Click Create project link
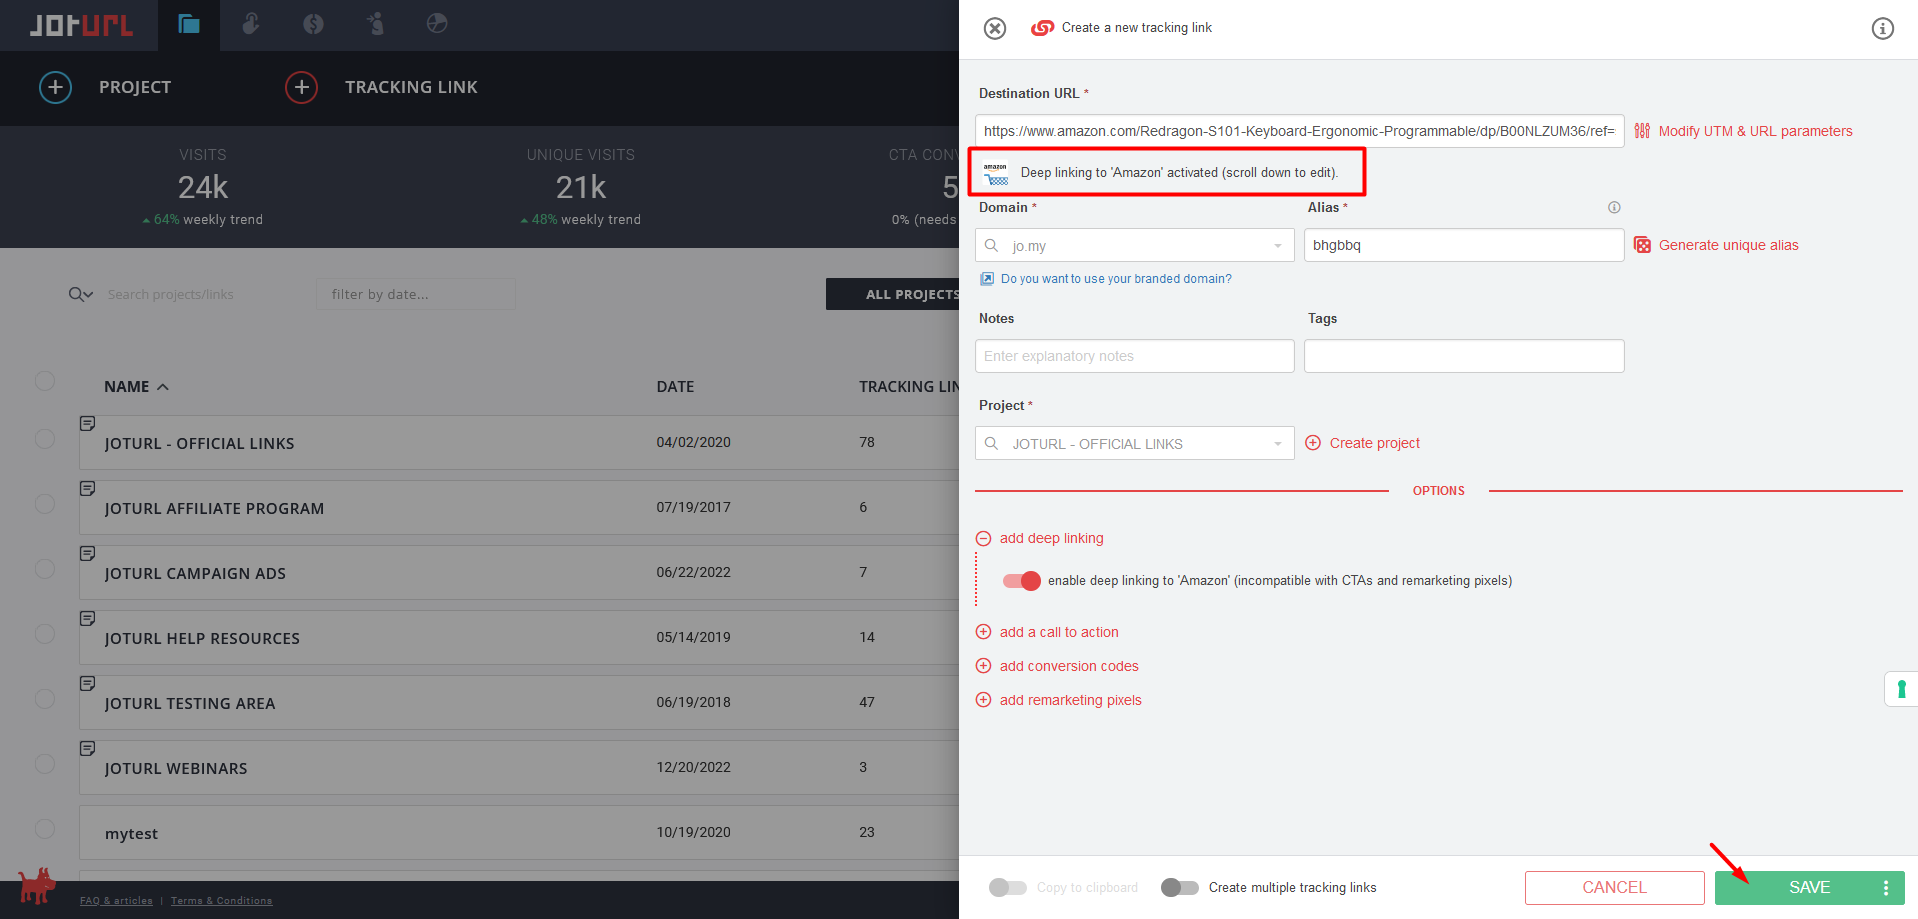 click(x=1374, y=443)
